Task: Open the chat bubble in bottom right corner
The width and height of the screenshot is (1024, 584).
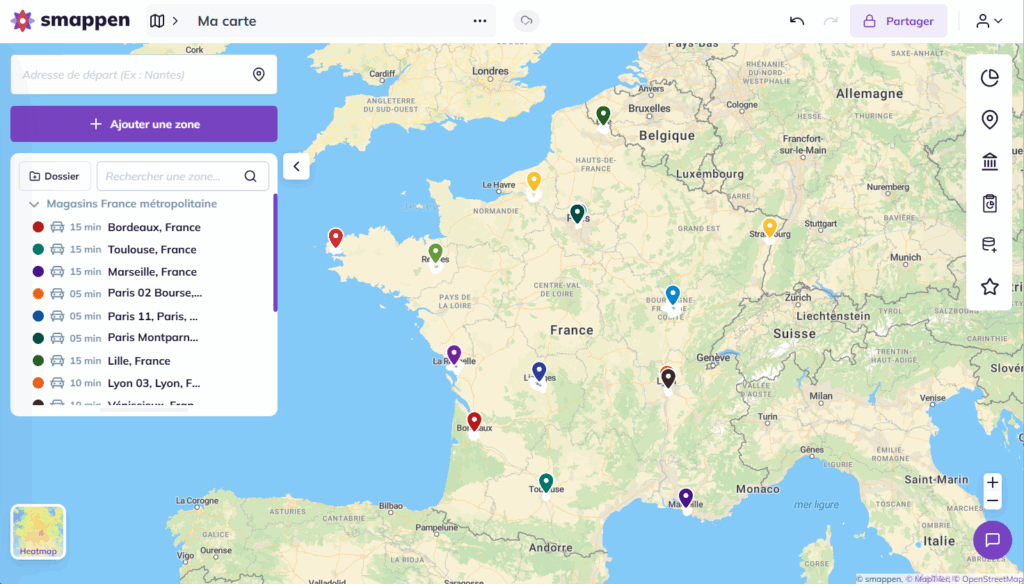Action: click(992, 540)
